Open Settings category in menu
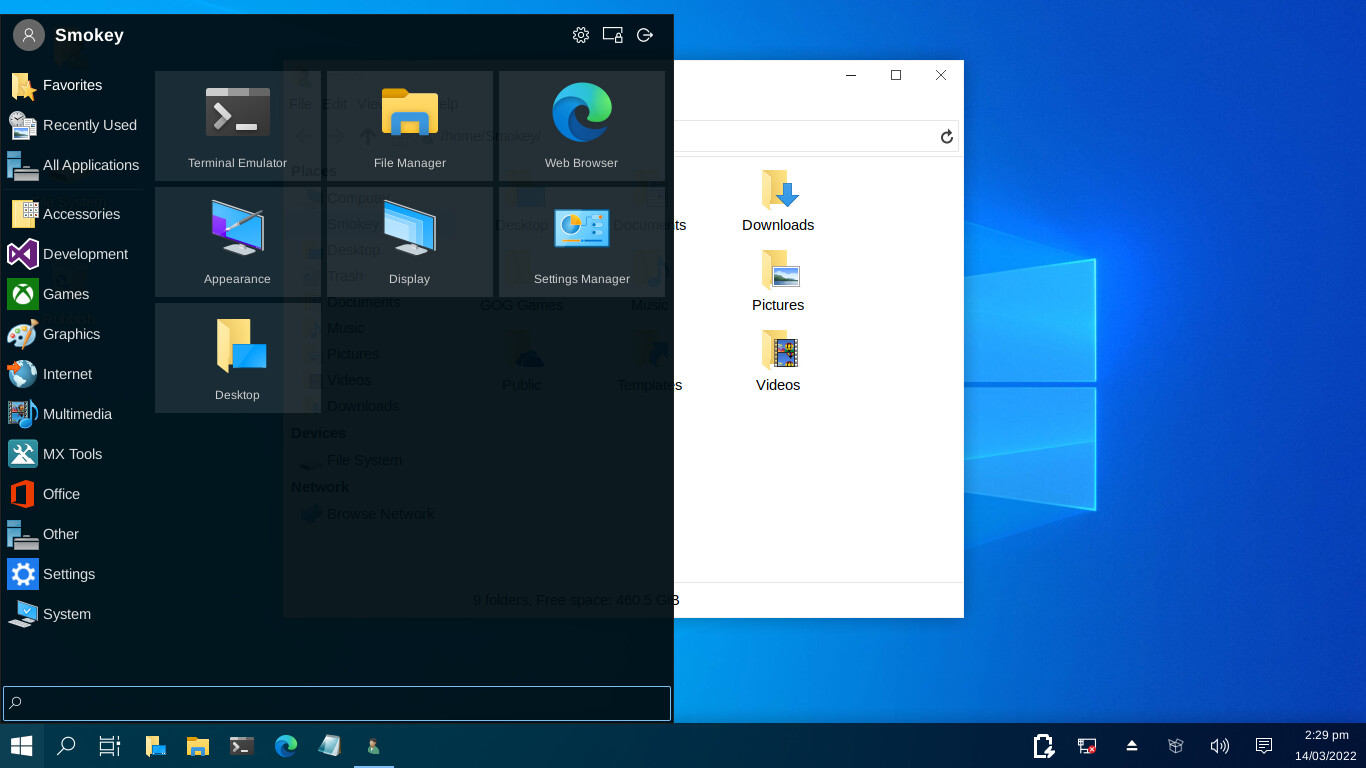Image resolution: width=1366 pixels, height=768 pixels. (75, 574)
